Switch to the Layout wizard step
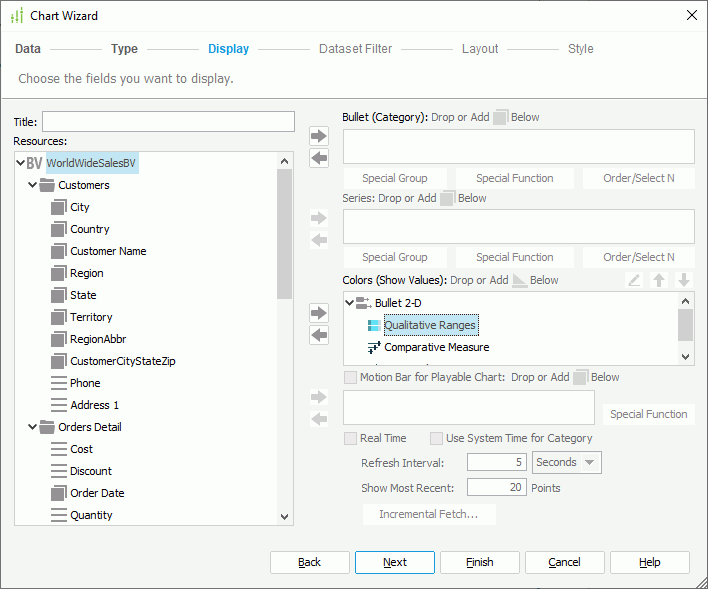 tap(480, 49)
